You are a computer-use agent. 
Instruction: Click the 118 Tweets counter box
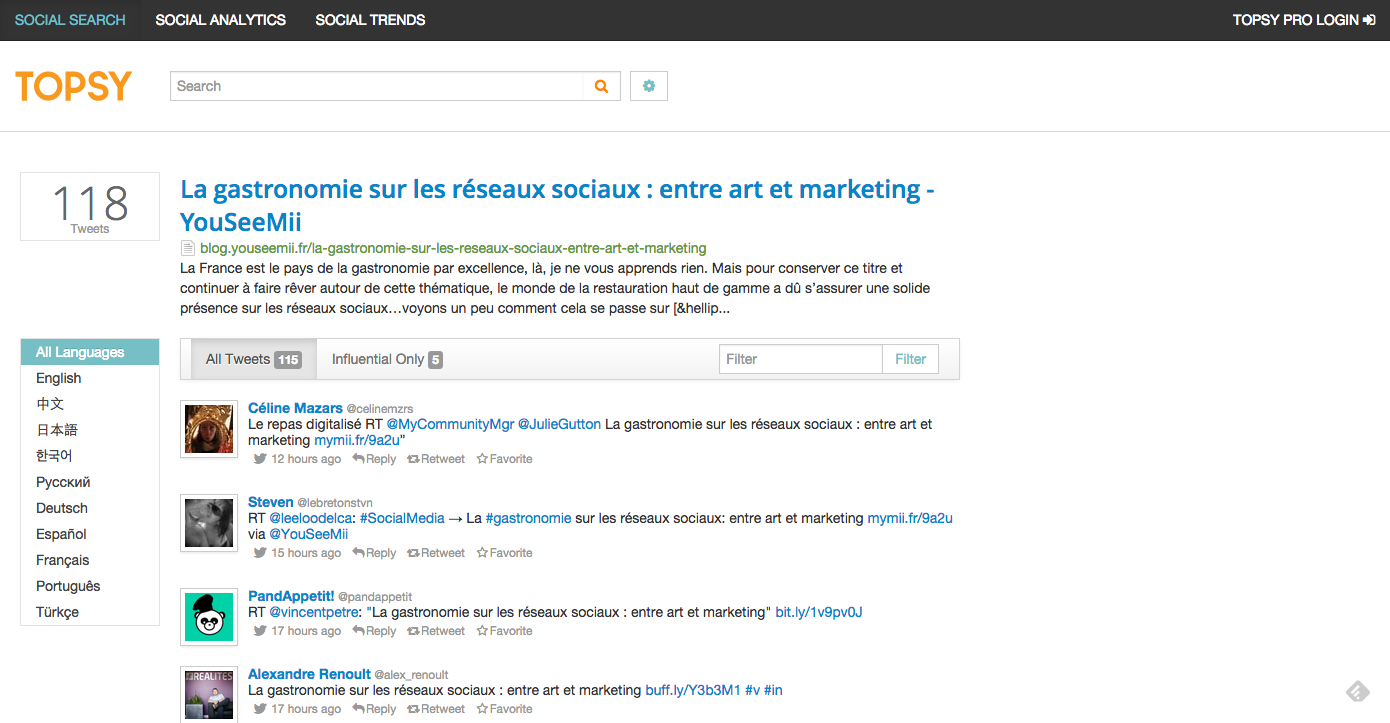tap(90, 206)
